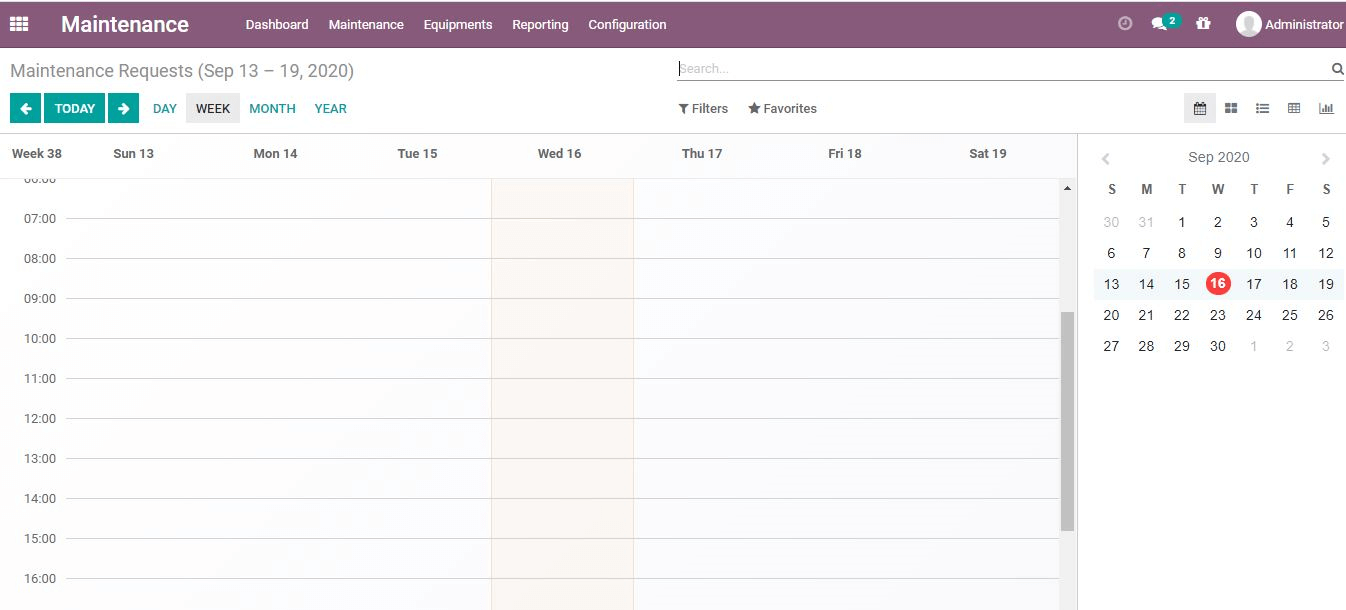Select day 1 of September in mini calendar
The height and width of the screenshot is (610, 1346).
1182,222
